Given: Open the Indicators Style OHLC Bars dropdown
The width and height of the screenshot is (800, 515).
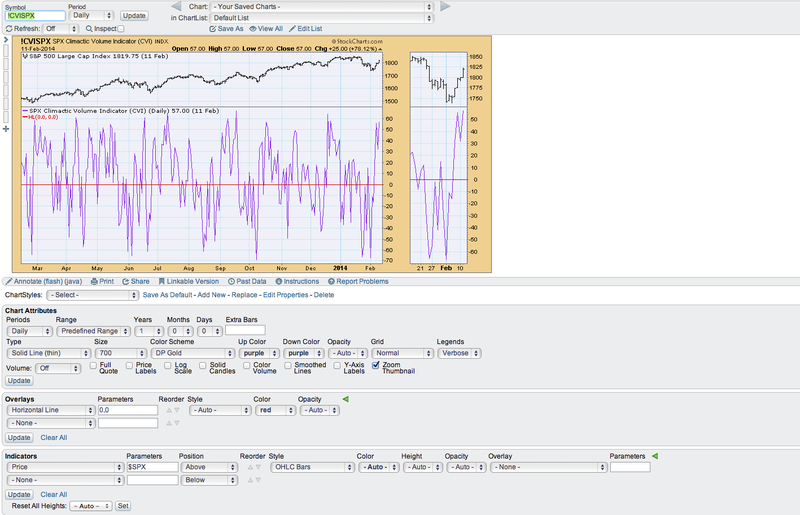Looking at the screenshot, I should (312, 467).
